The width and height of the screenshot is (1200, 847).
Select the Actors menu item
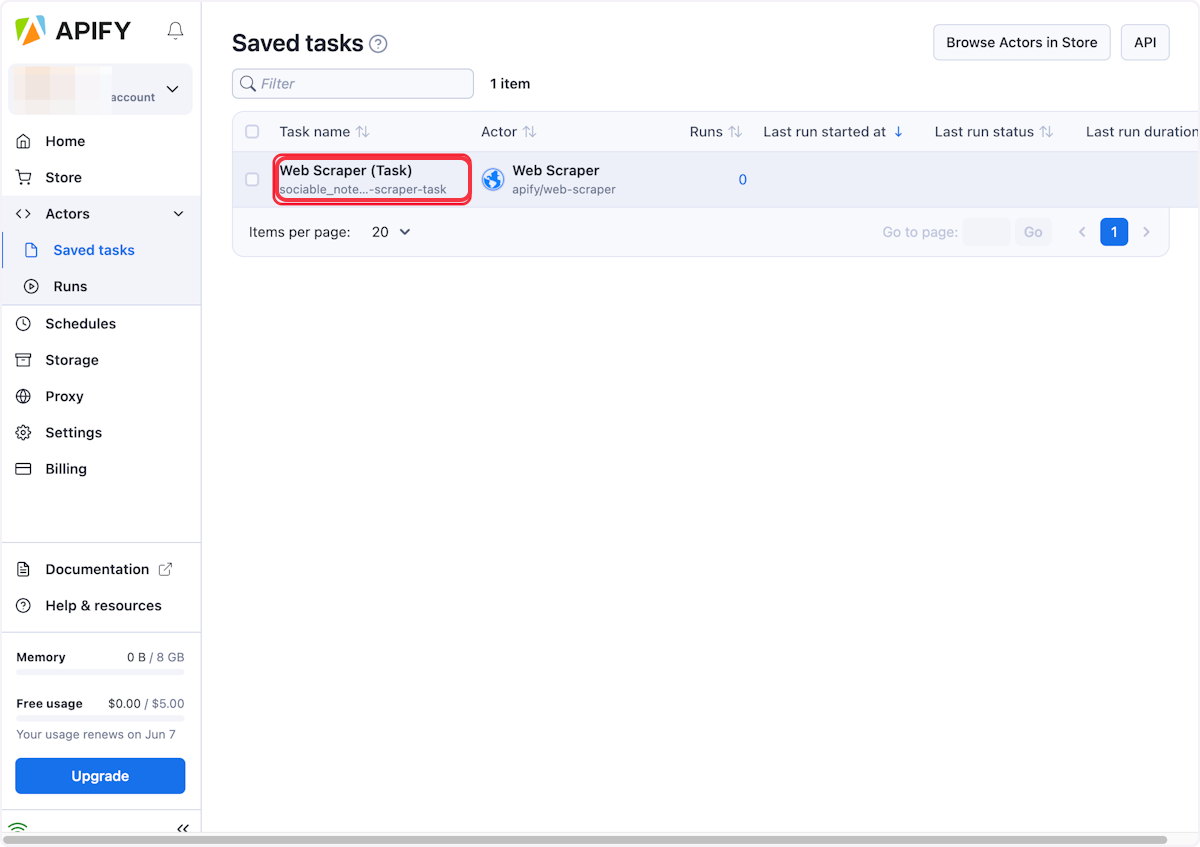click(x=67, y=214)
